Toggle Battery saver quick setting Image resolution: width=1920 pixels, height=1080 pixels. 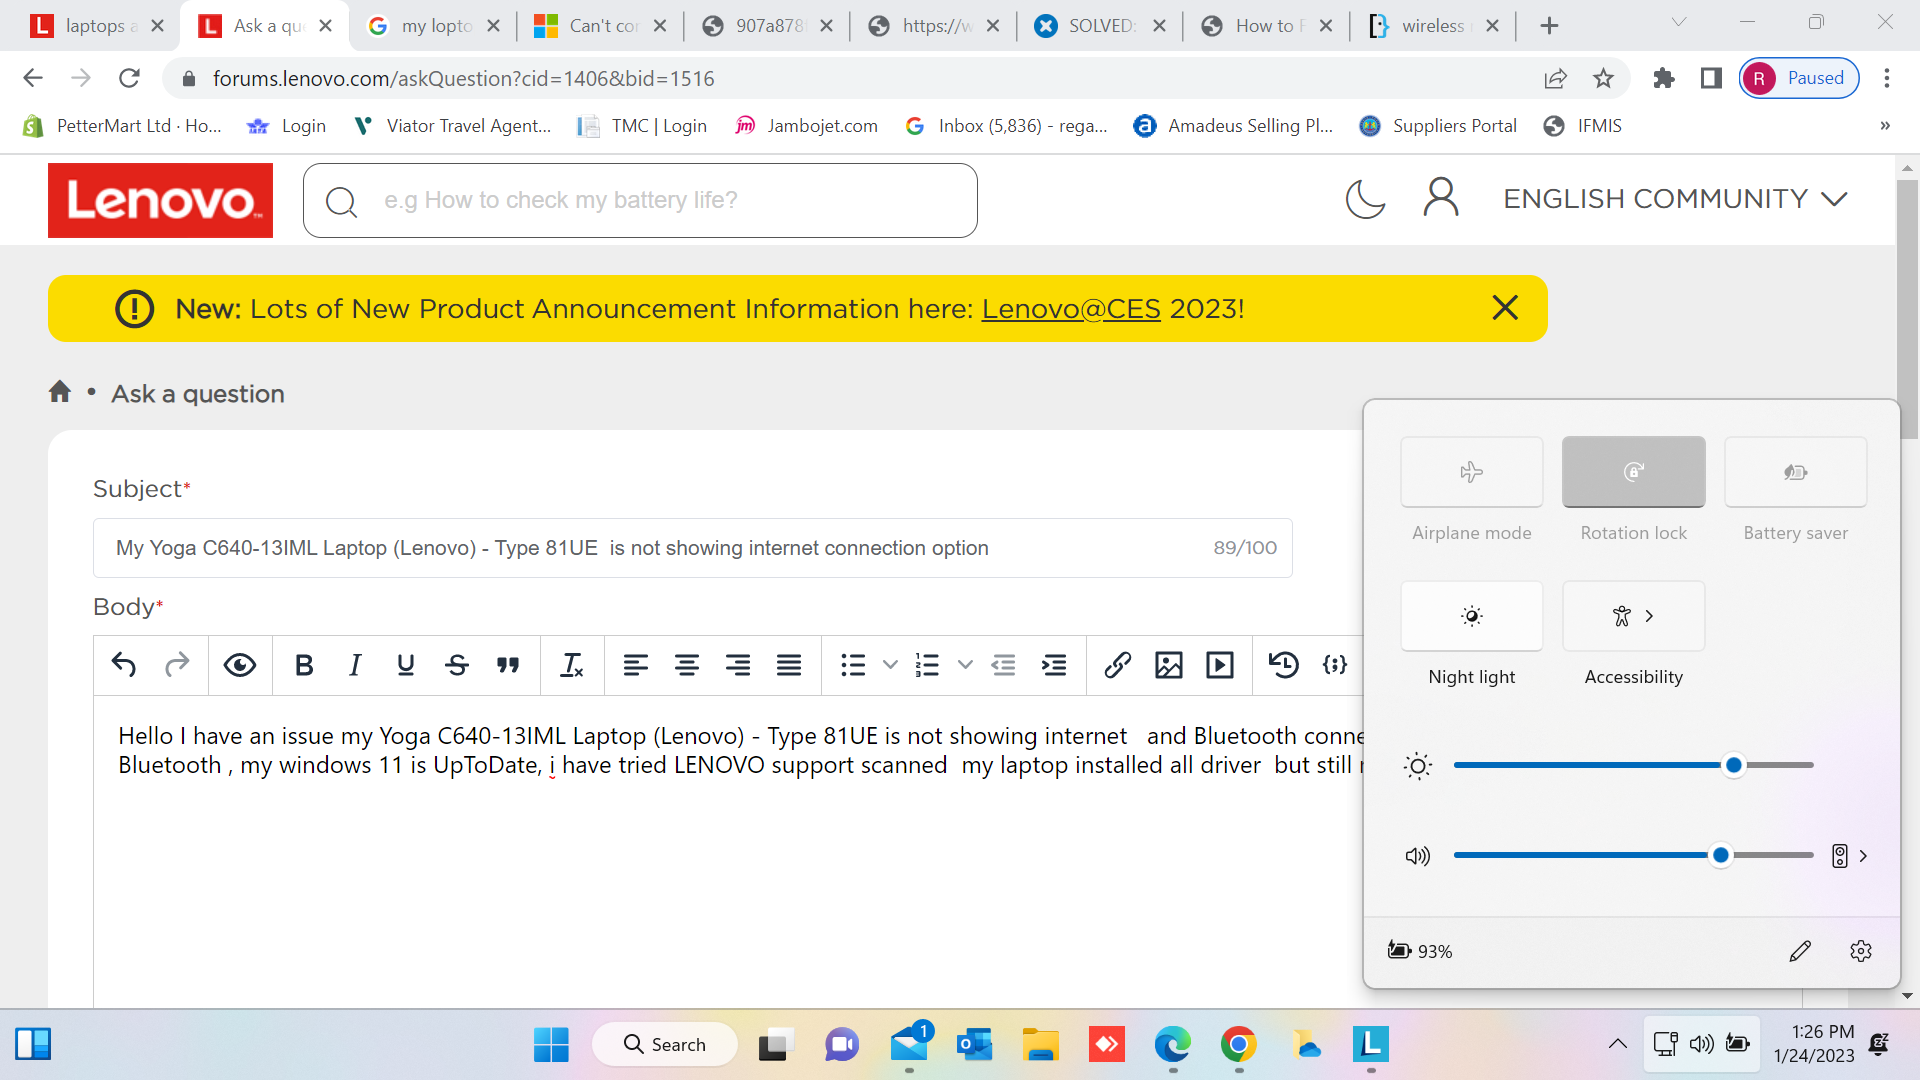[1796, 472]
